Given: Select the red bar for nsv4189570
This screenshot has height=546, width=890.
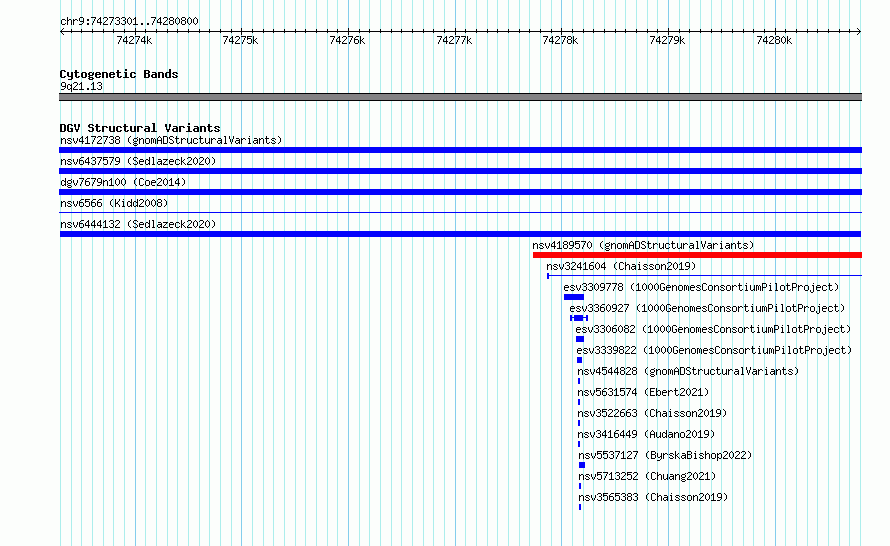Looking at the screenshot, I should pyautogui.click(x=697, y=255).
